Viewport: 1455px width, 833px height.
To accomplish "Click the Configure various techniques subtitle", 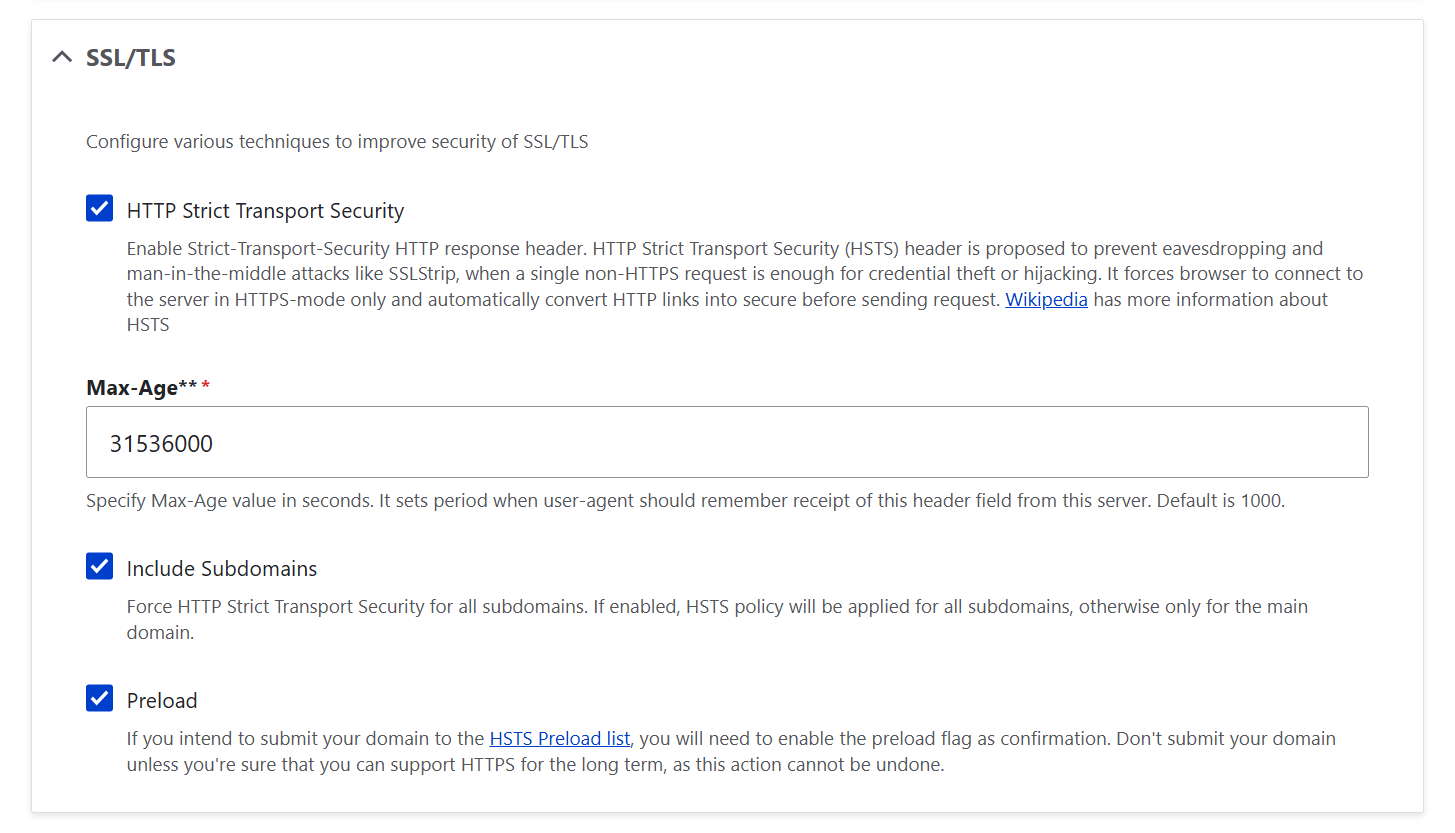I will click(x=337, y=141).
